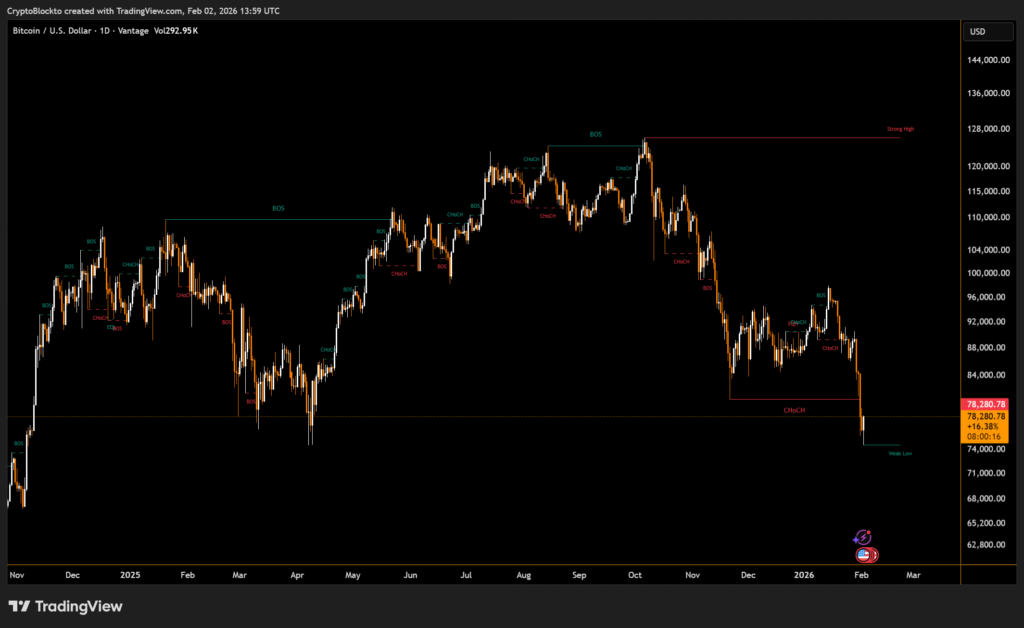The height and width of the screenshot is (628, 1024).
Task: Click the 2025 marker on the time axis
Action: (x=131, y=576)
